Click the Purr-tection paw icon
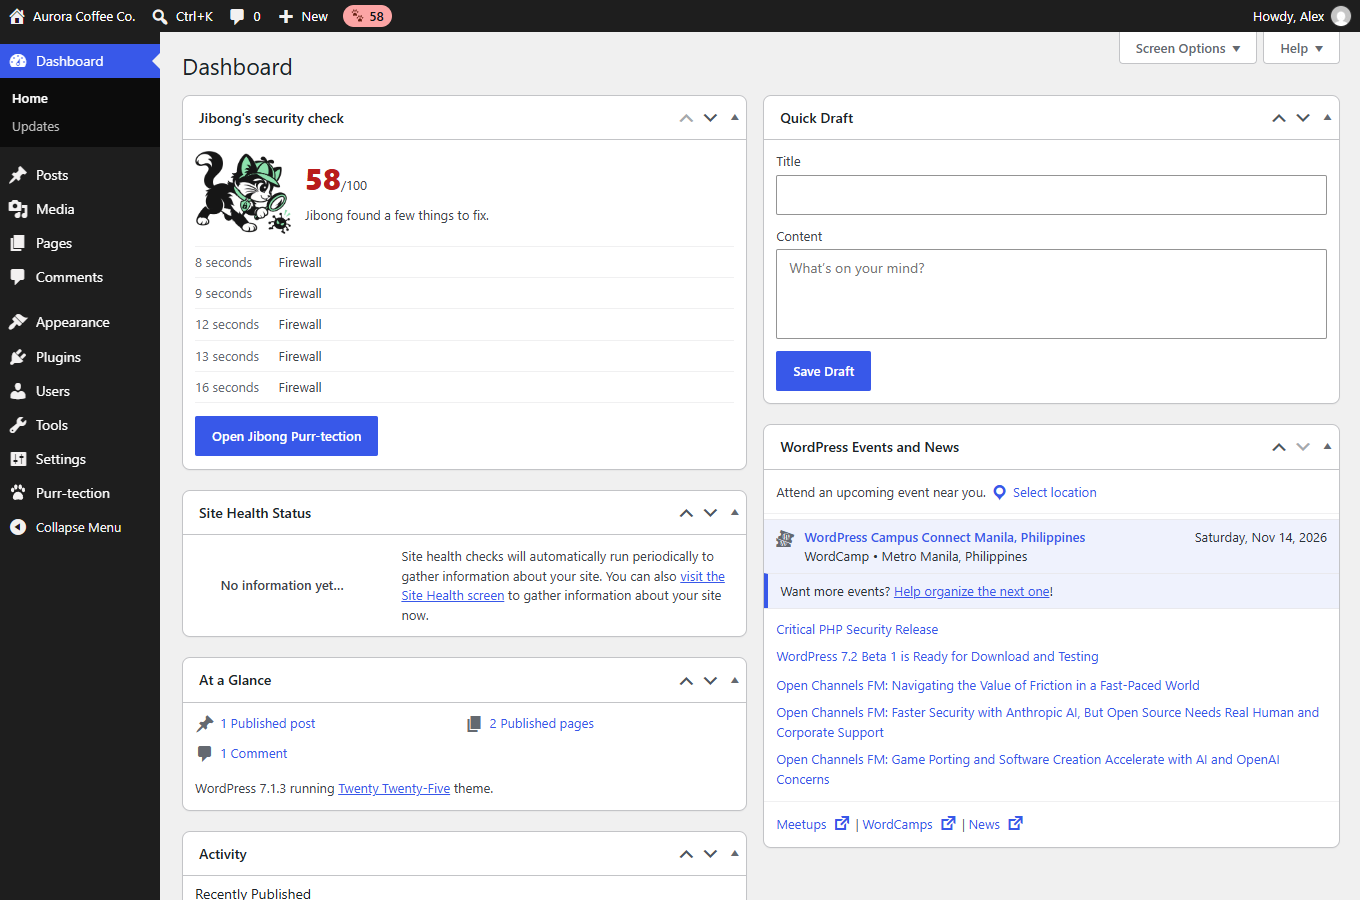Screen dimensions: 1360x900 pyautogui.click(x=18, y=493)
